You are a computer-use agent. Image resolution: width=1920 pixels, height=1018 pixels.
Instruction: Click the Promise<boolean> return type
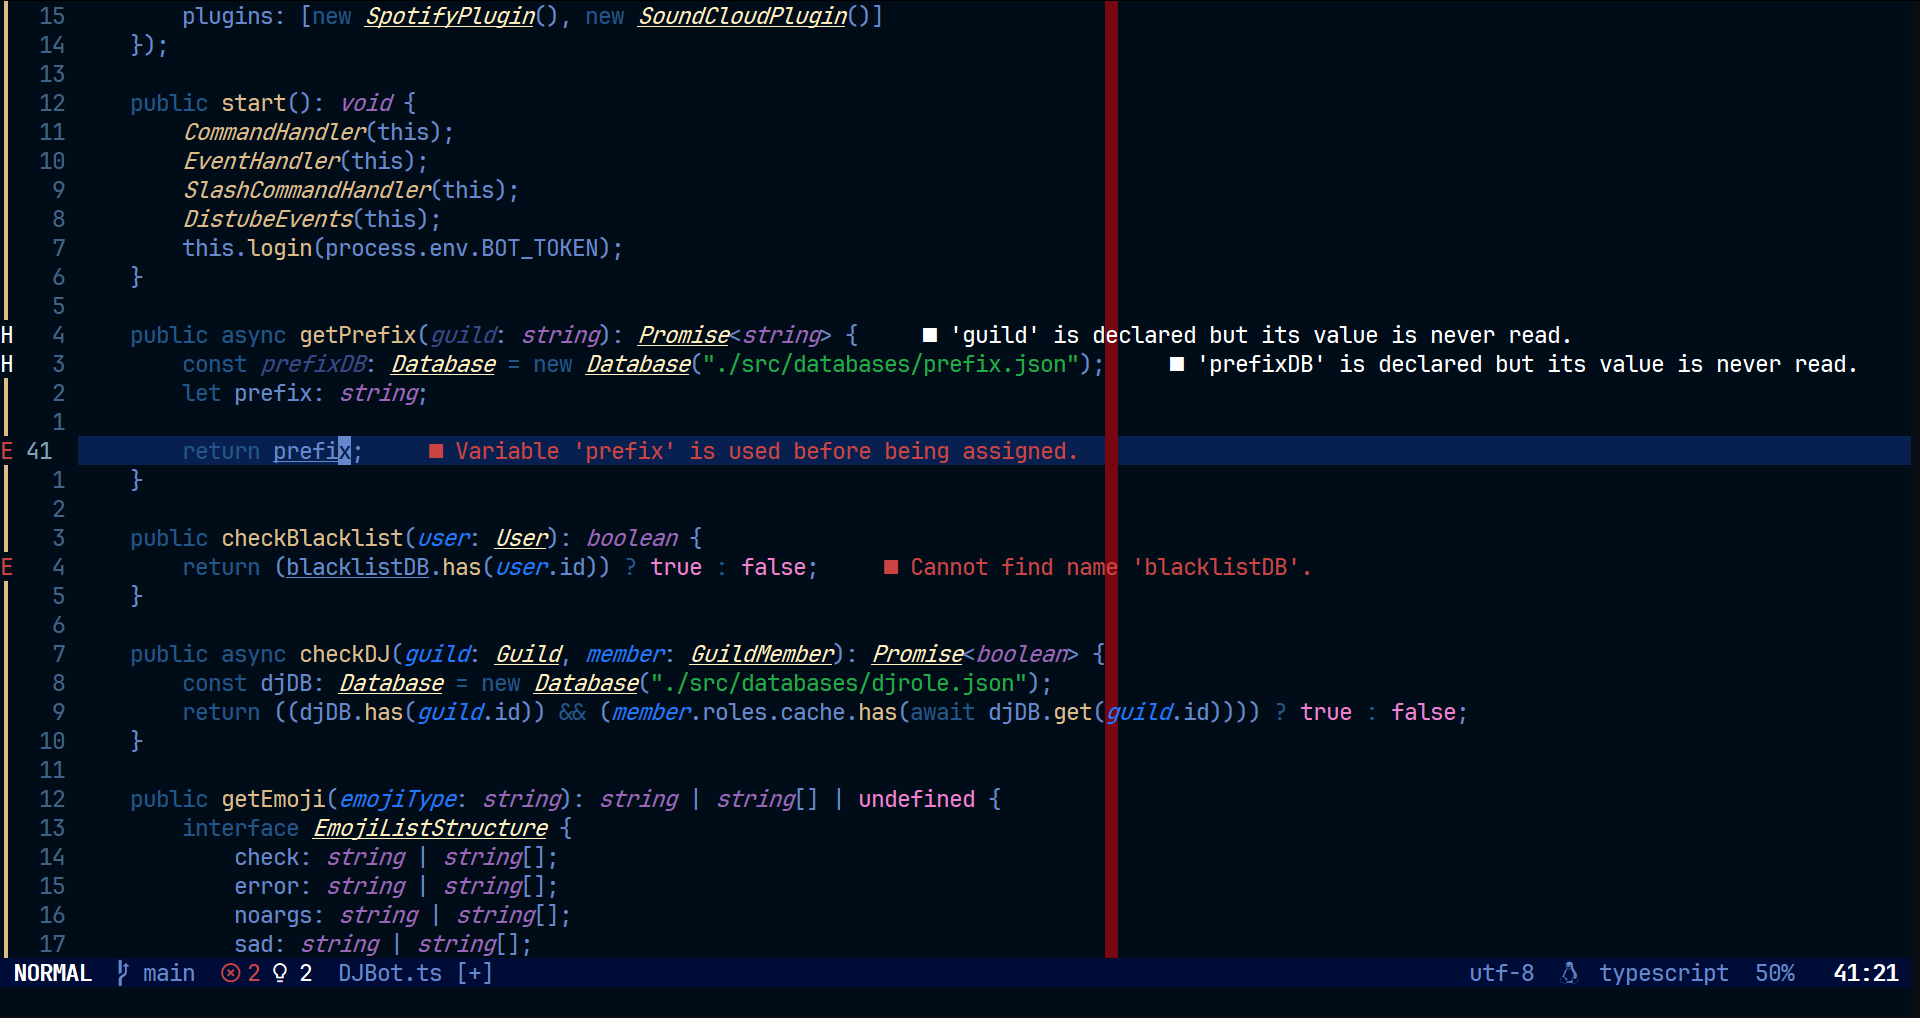975,654
